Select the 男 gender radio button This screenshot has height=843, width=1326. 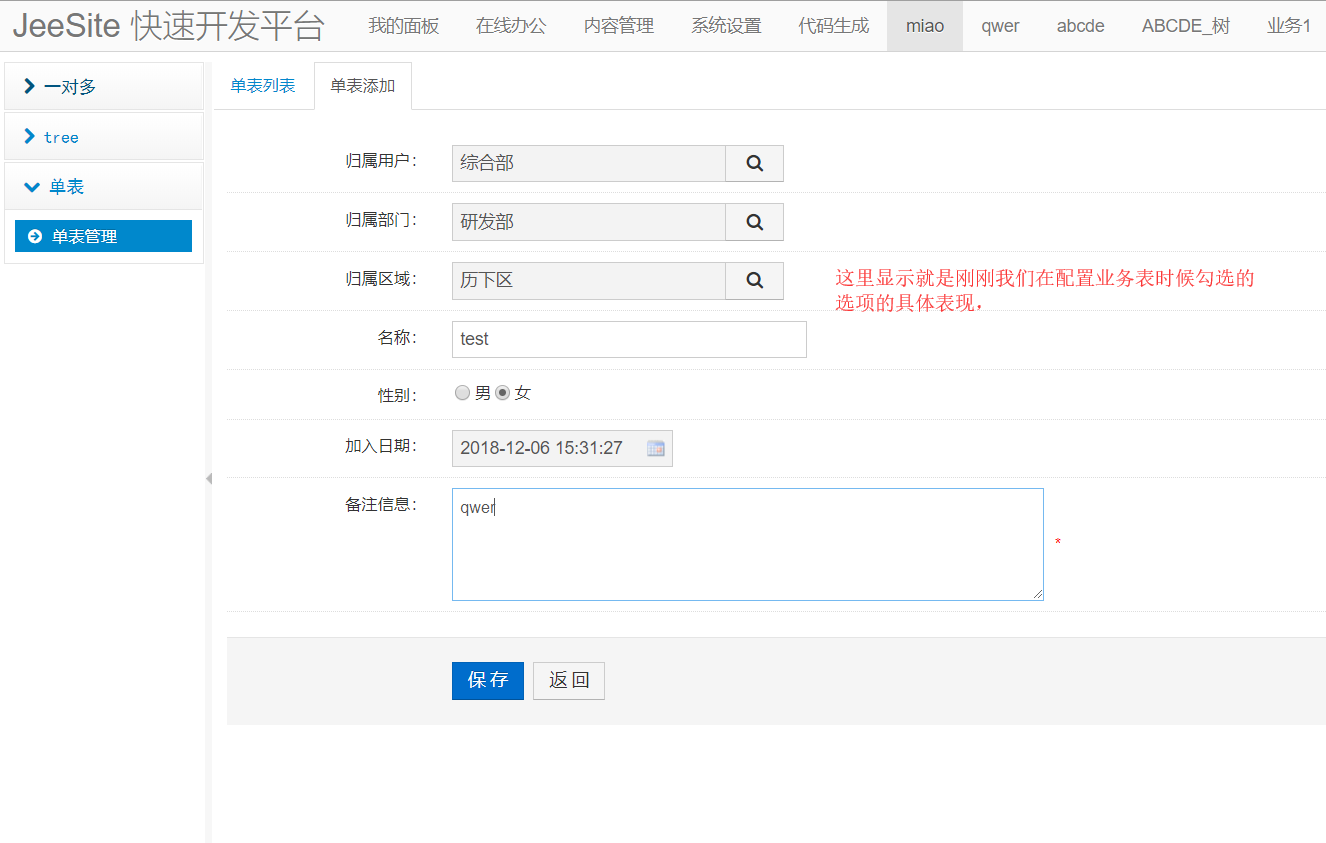coord(462,392)
